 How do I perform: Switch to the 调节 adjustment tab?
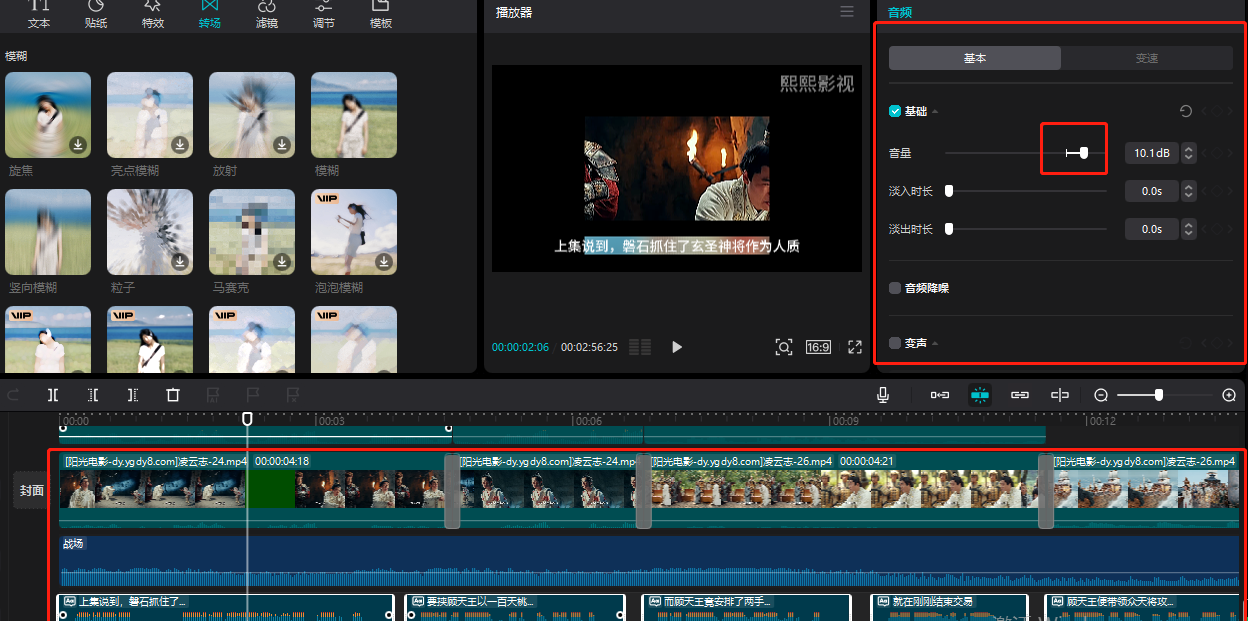pyautogui.click(x=324, y=14)
